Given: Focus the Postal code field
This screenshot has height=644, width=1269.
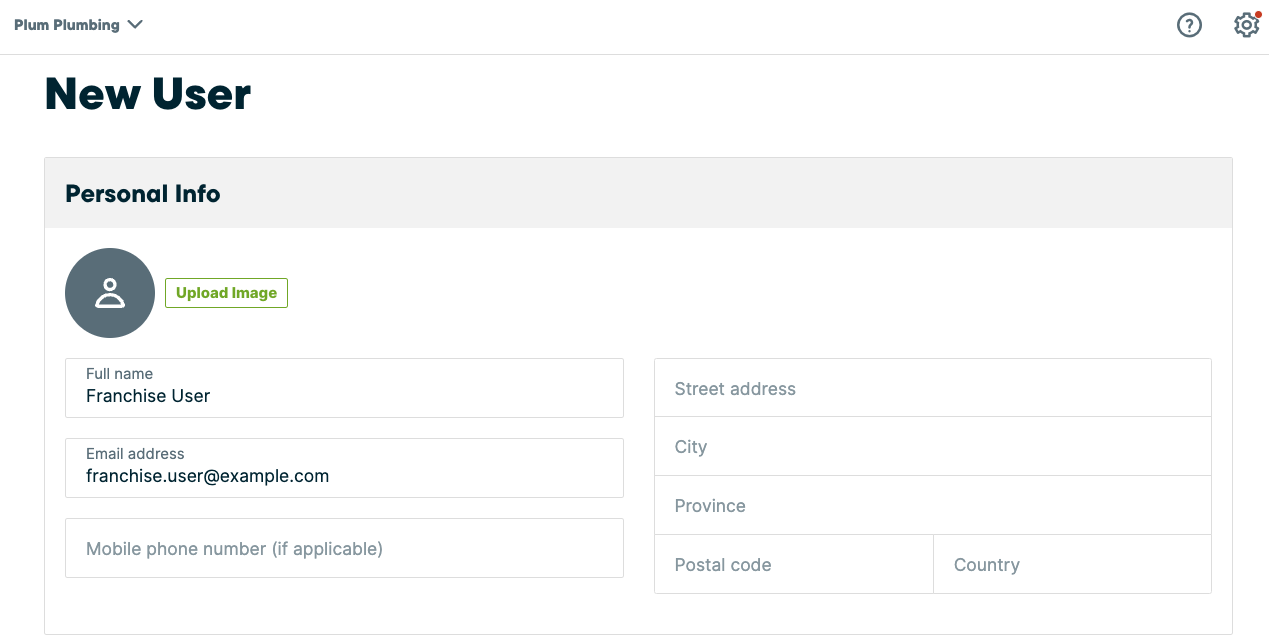Looking at the screenshot, I should [x=794, y=564].
